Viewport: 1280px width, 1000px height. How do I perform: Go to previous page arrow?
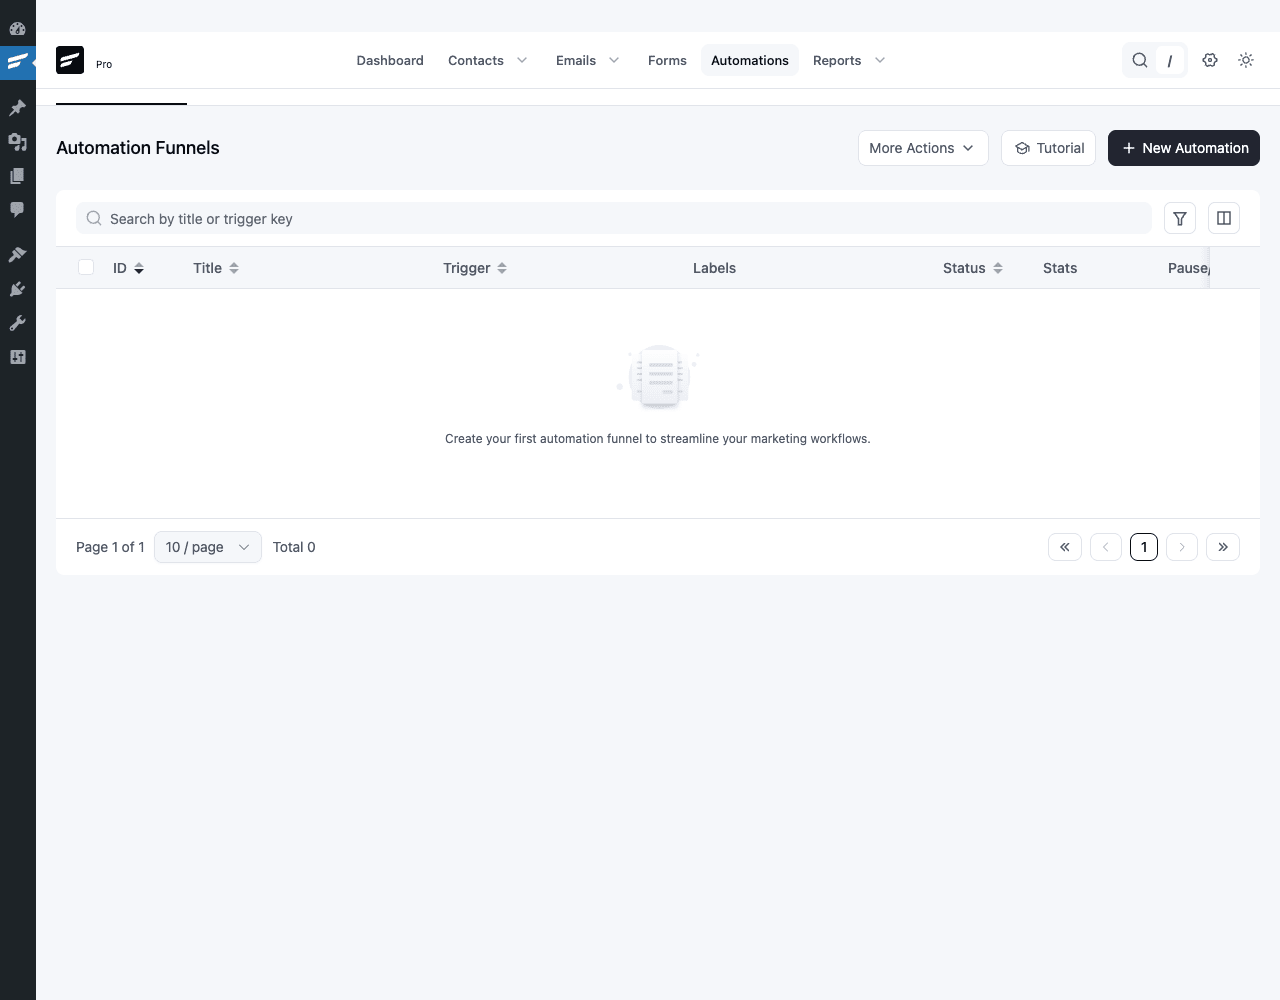(x=1106, y=547)
